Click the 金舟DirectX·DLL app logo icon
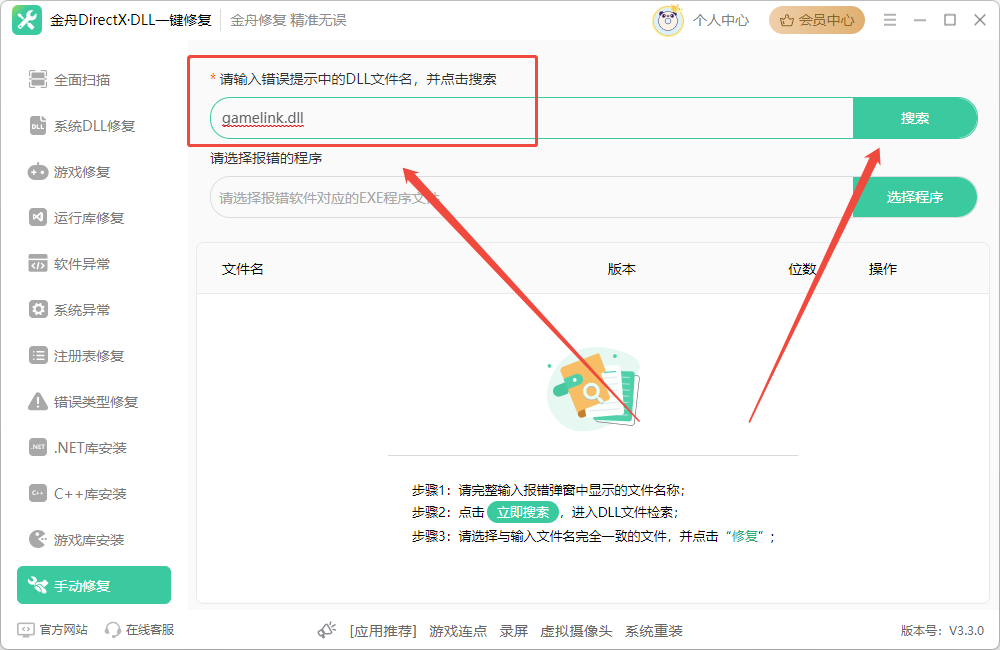 click(27, 20)
